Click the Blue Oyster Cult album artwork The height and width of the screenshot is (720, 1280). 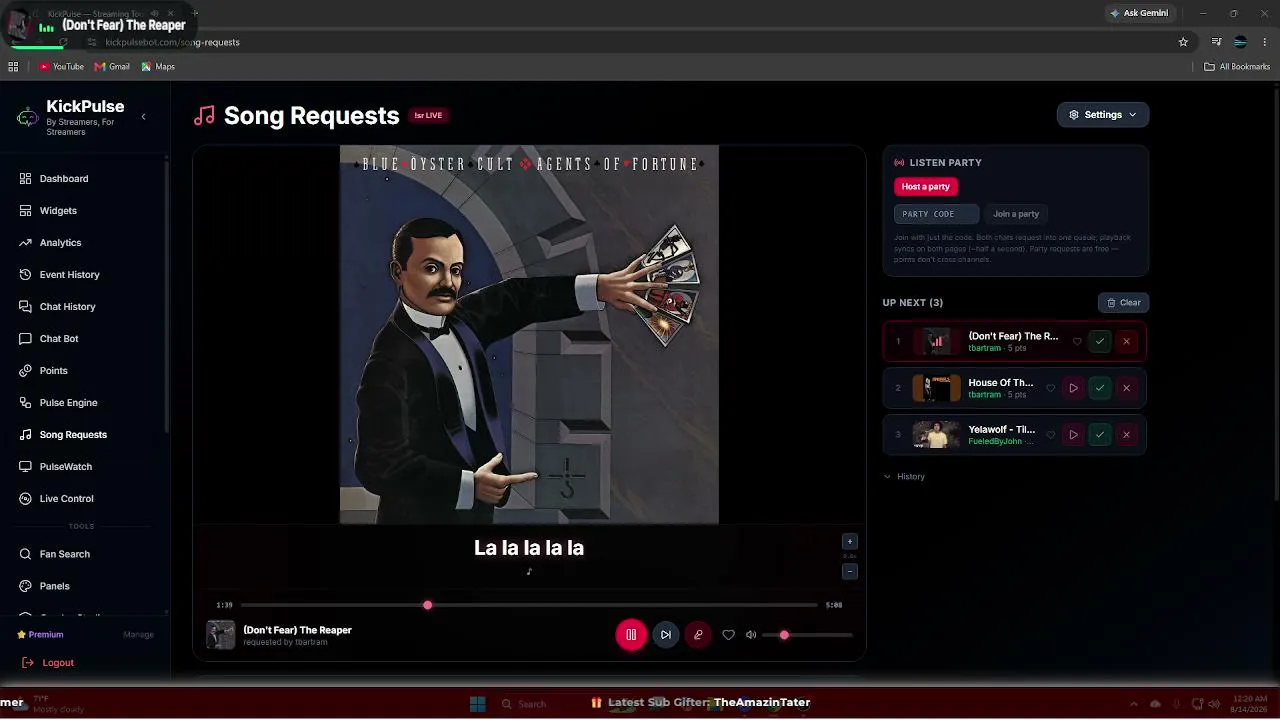[x=529, y=335]
